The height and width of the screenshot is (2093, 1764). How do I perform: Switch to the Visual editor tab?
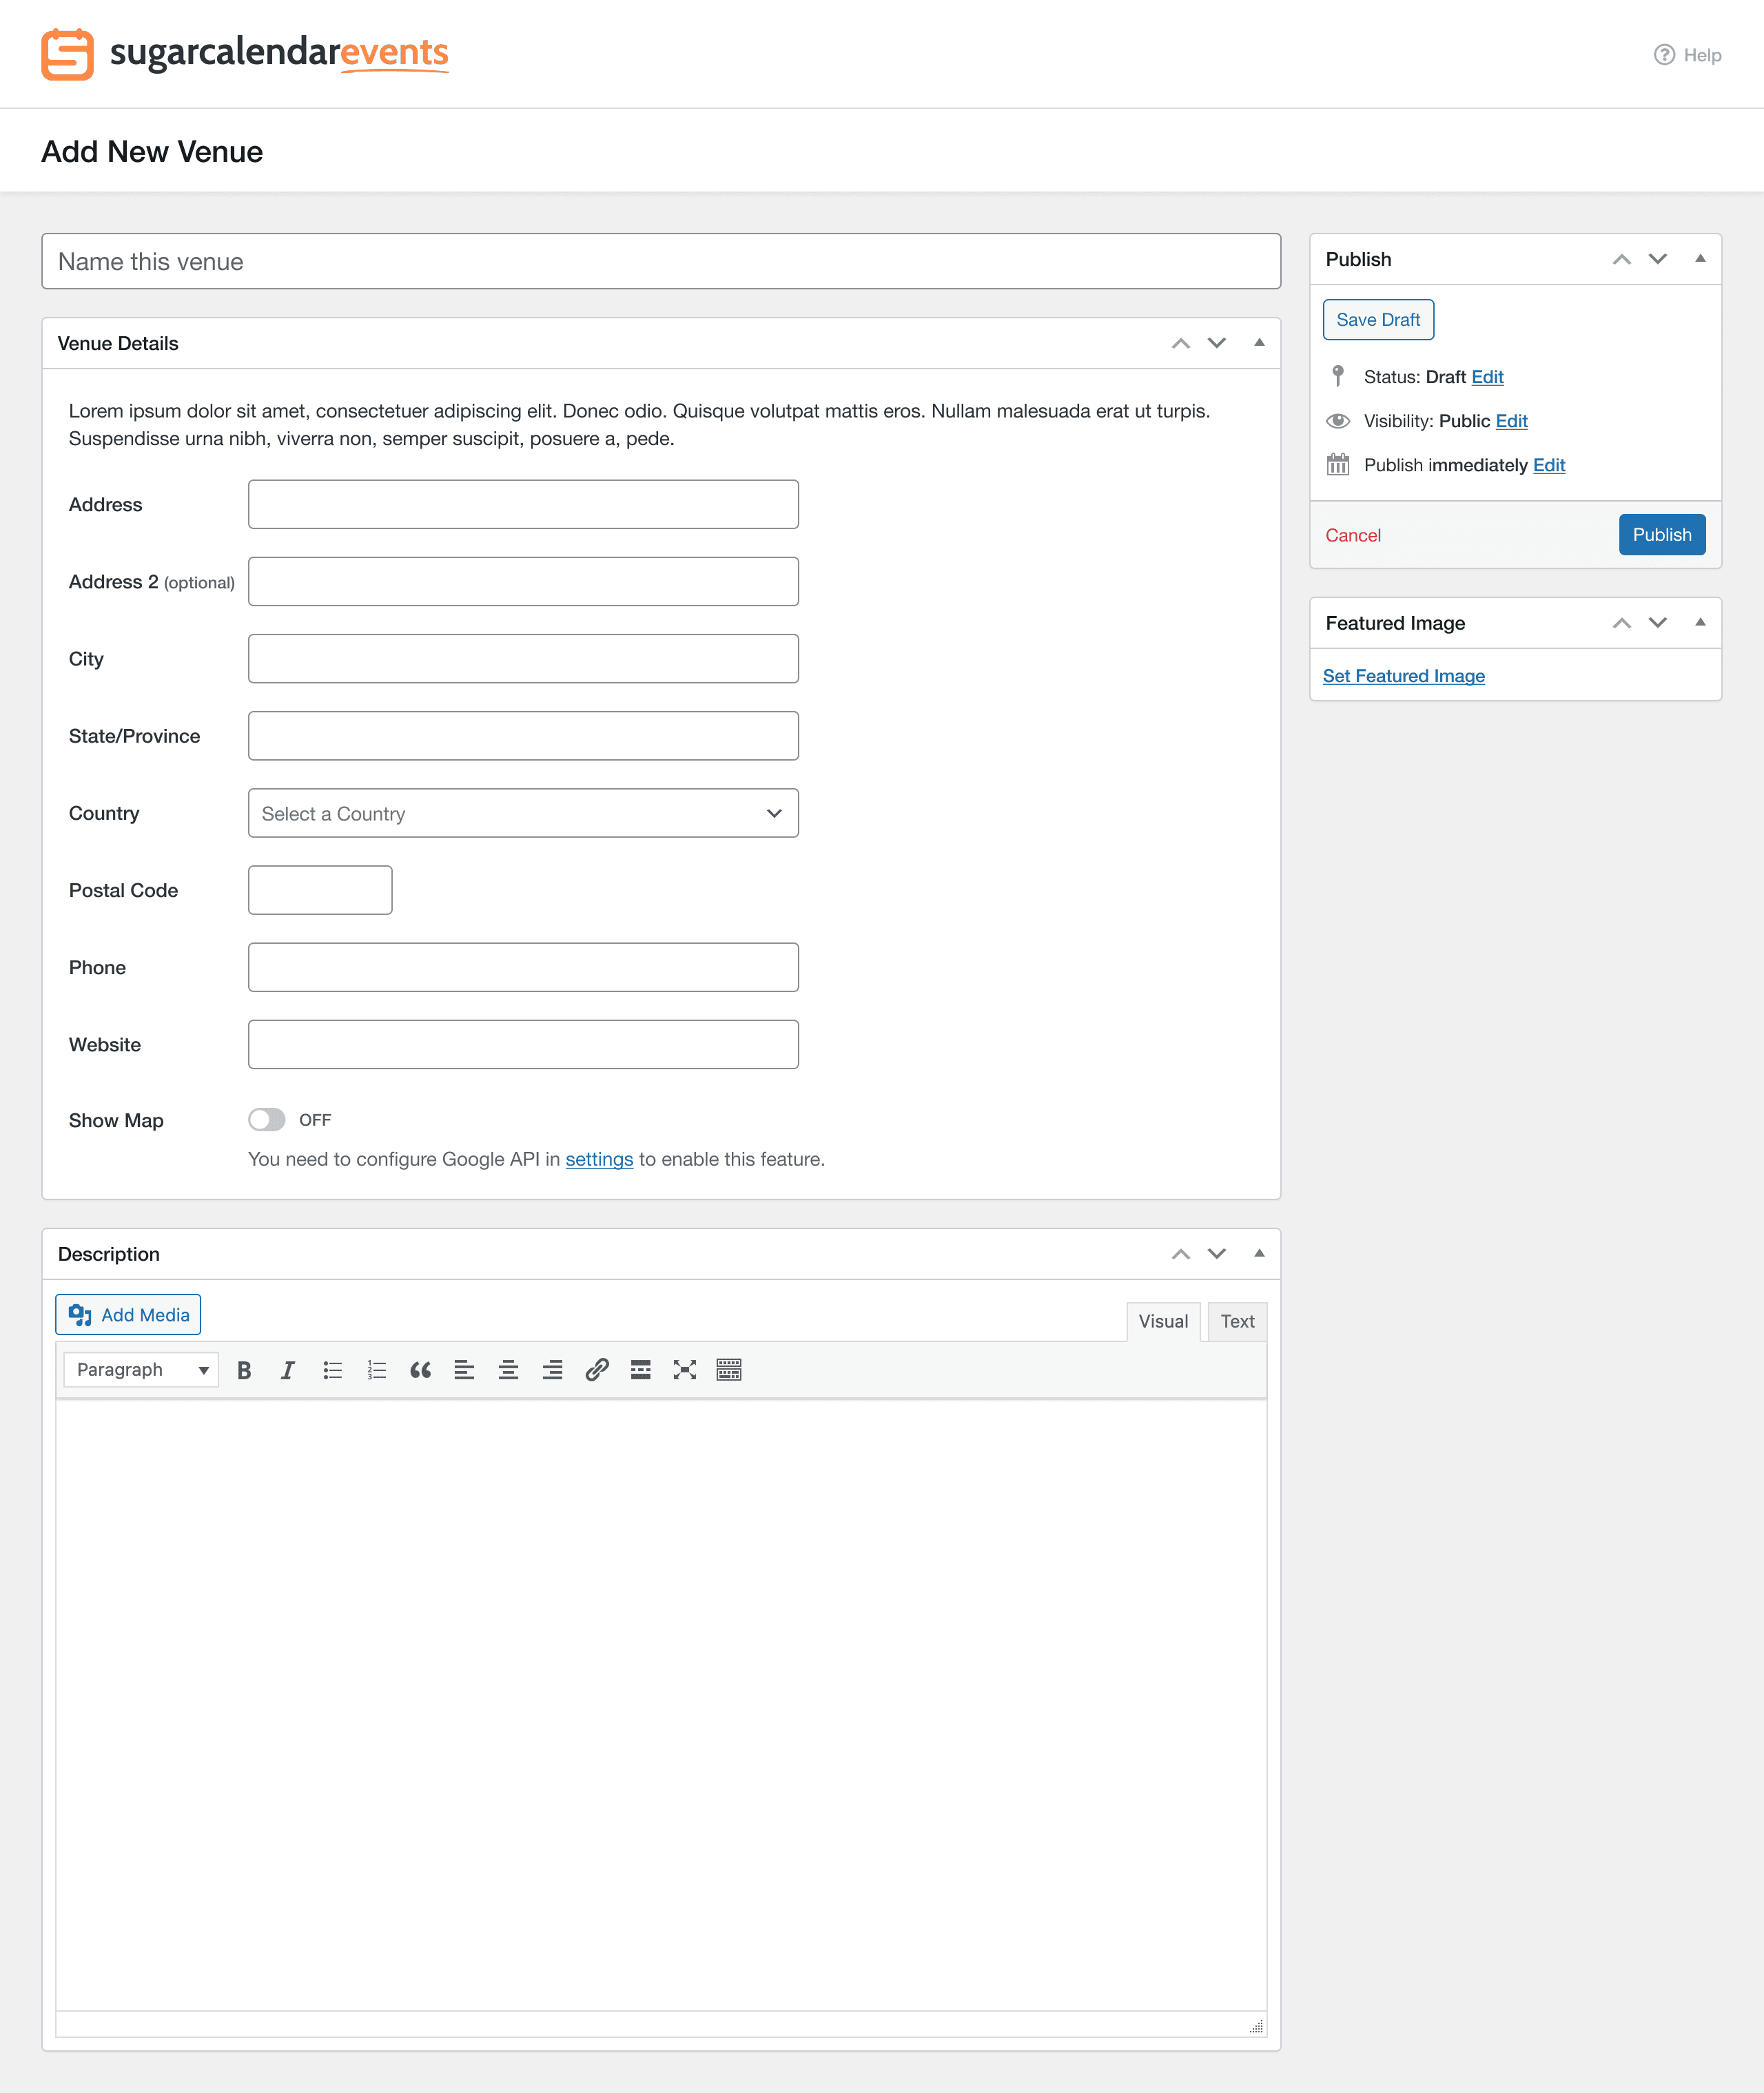click(x=1163, y=1321)
